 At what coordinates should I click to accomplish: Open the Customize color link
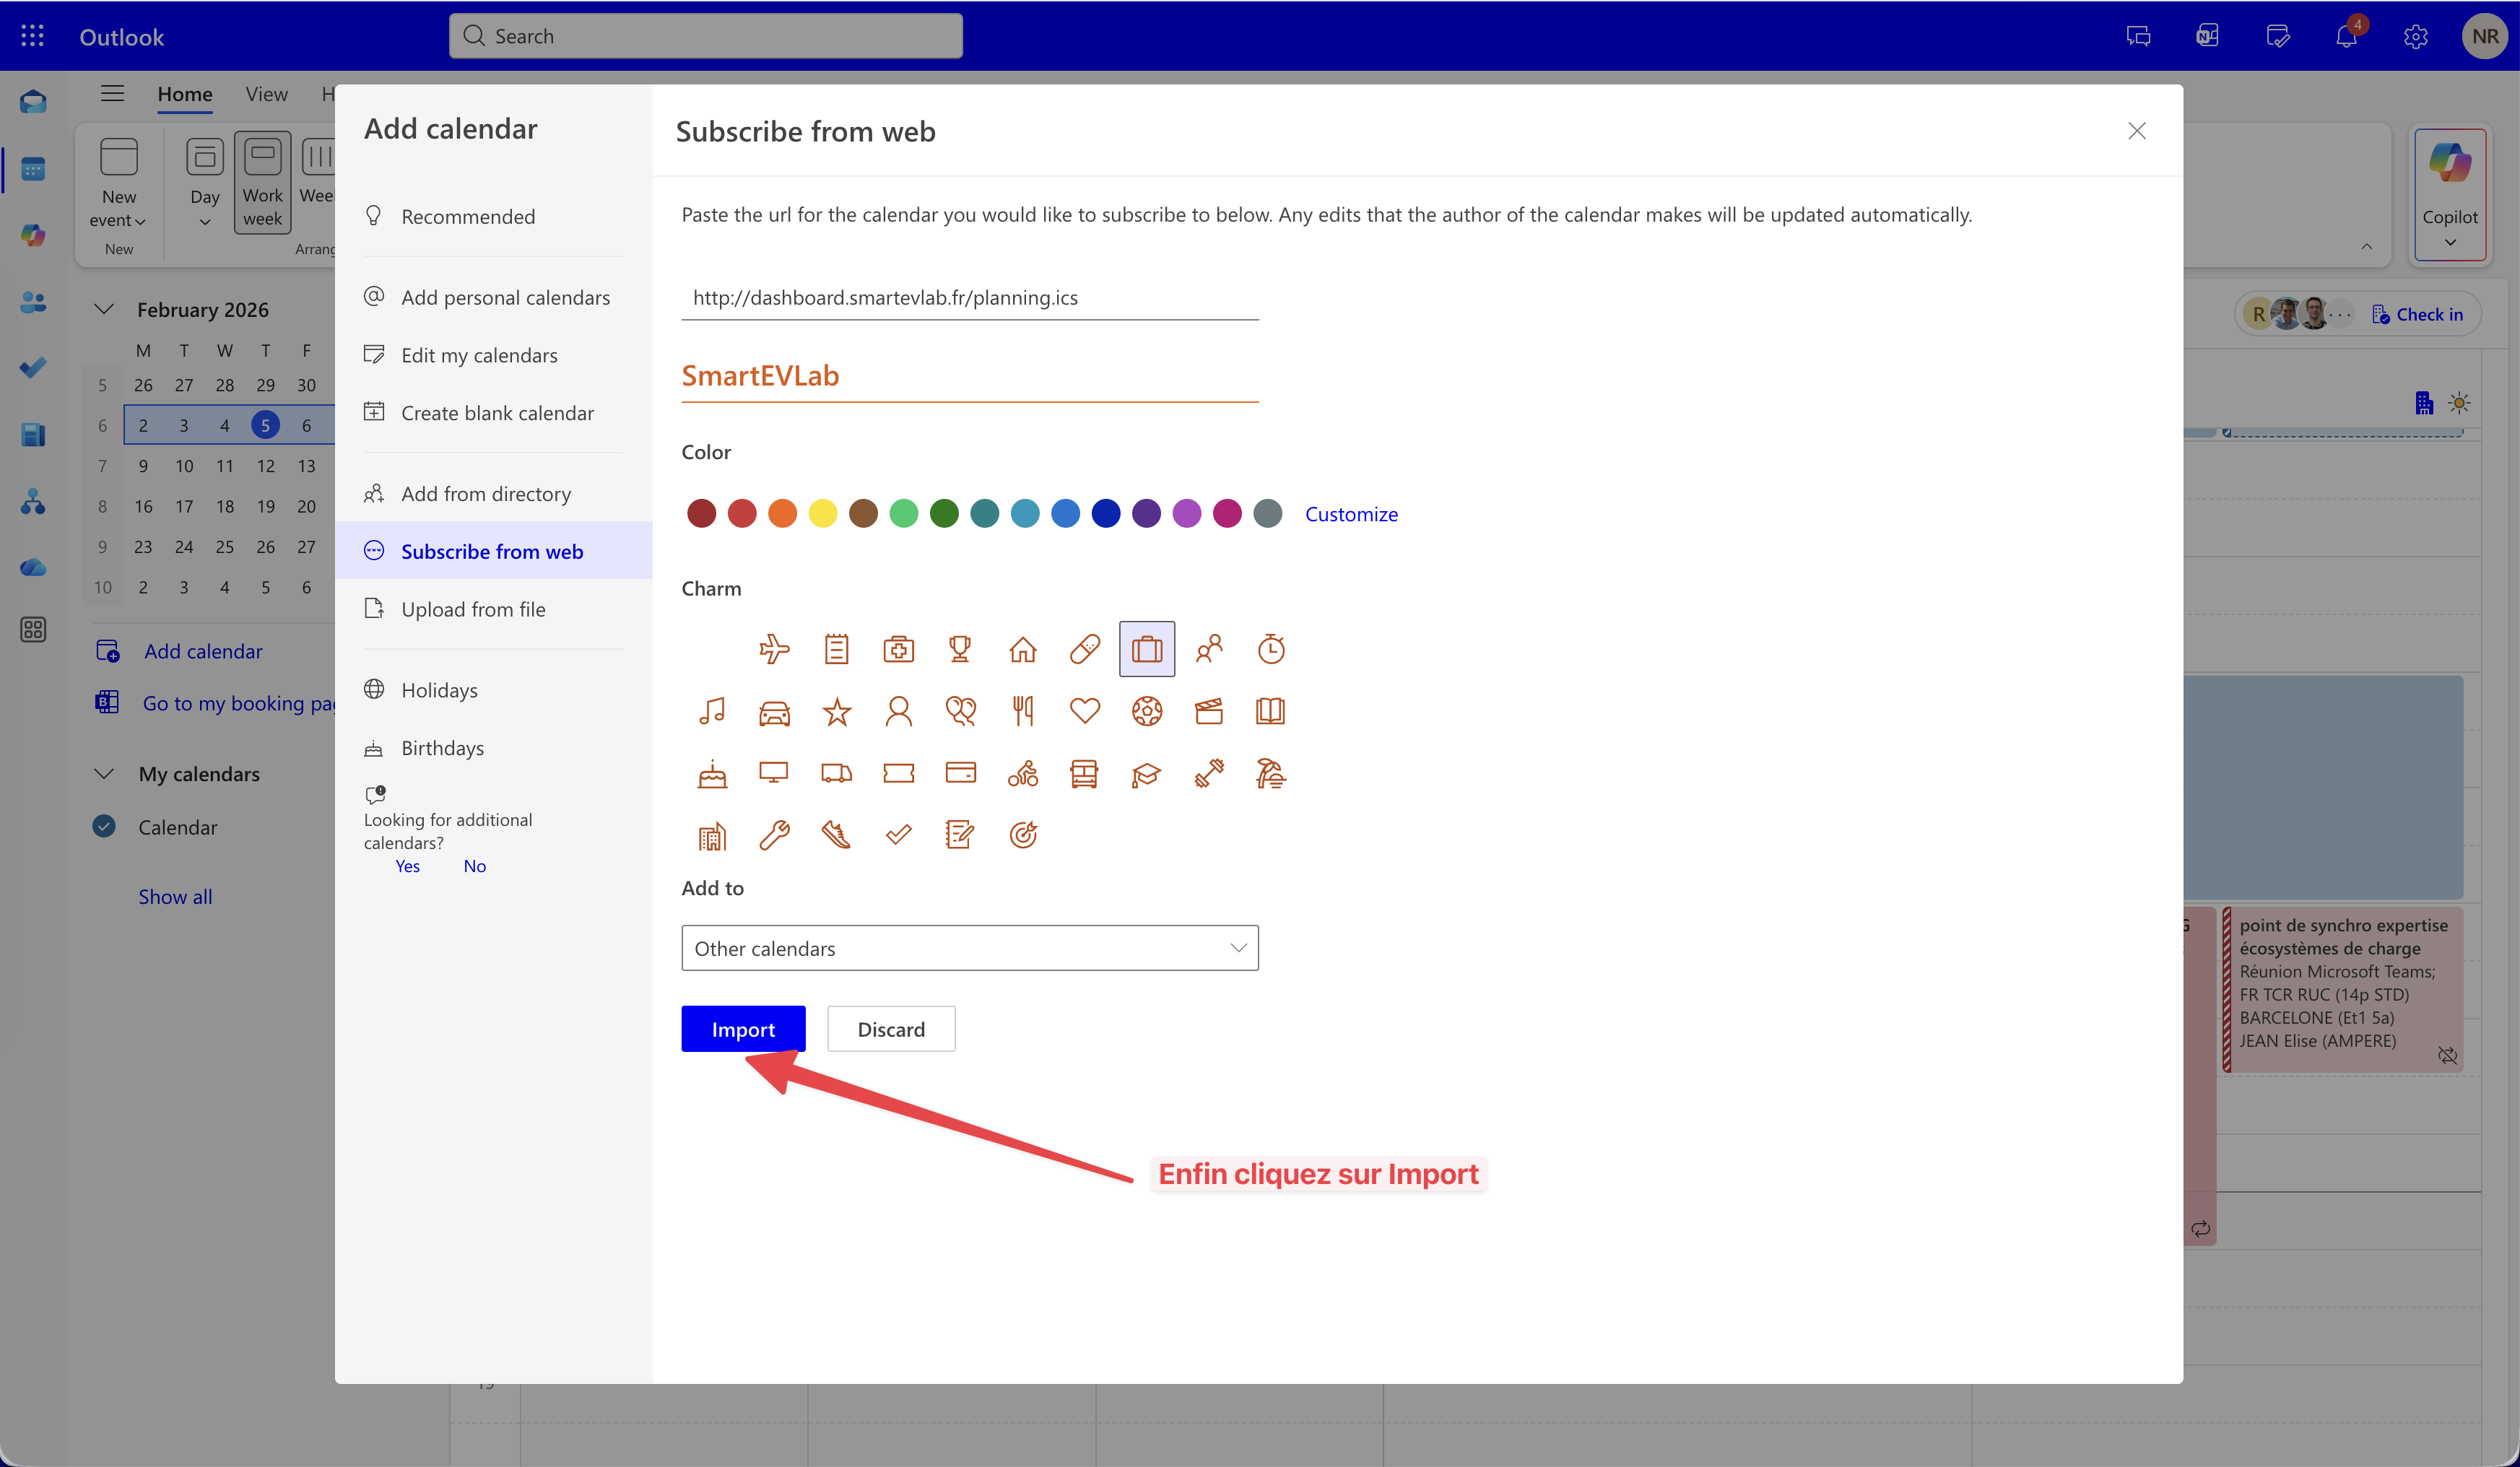1351,514
